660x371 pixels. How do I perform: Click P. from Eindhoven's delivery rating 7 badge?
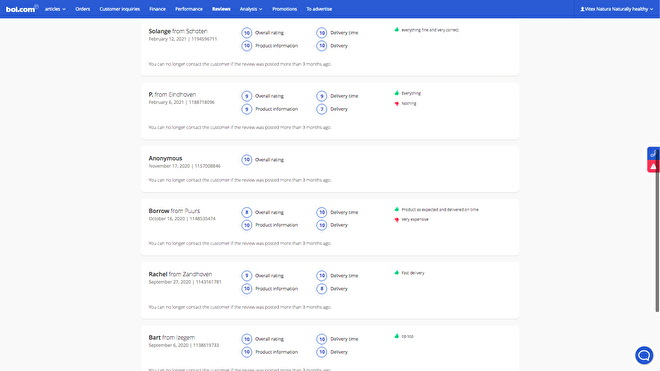322,109
